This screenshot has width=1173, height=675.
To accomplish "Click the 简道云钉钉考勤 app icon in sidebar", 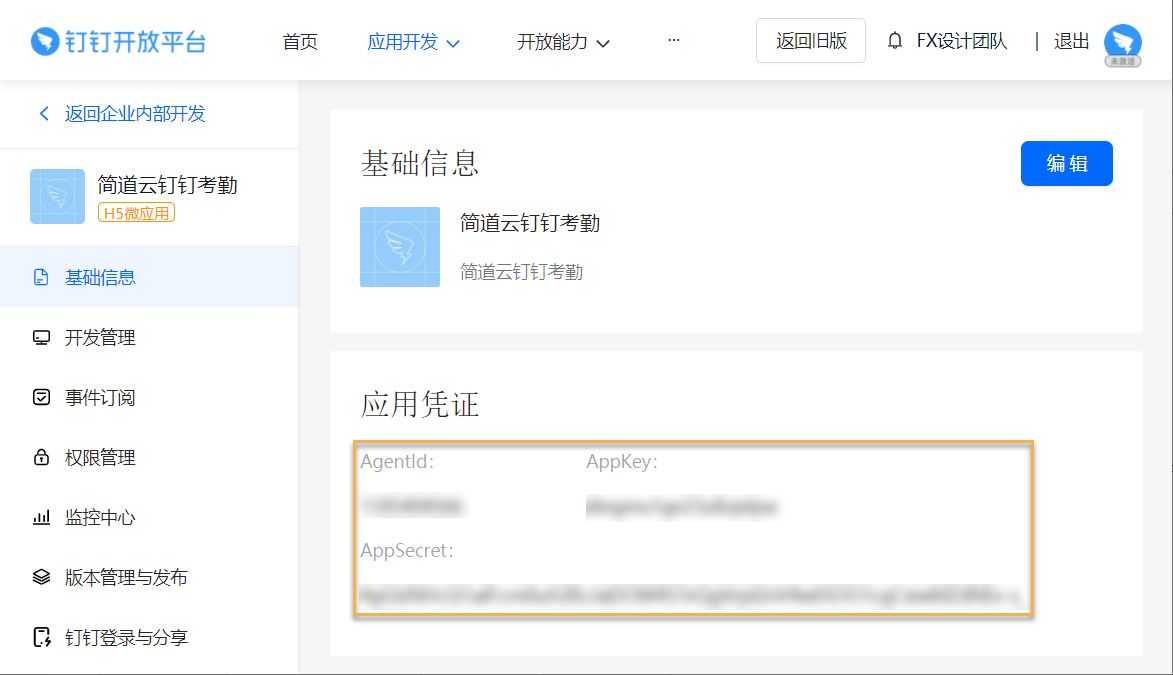I will 58,197.
